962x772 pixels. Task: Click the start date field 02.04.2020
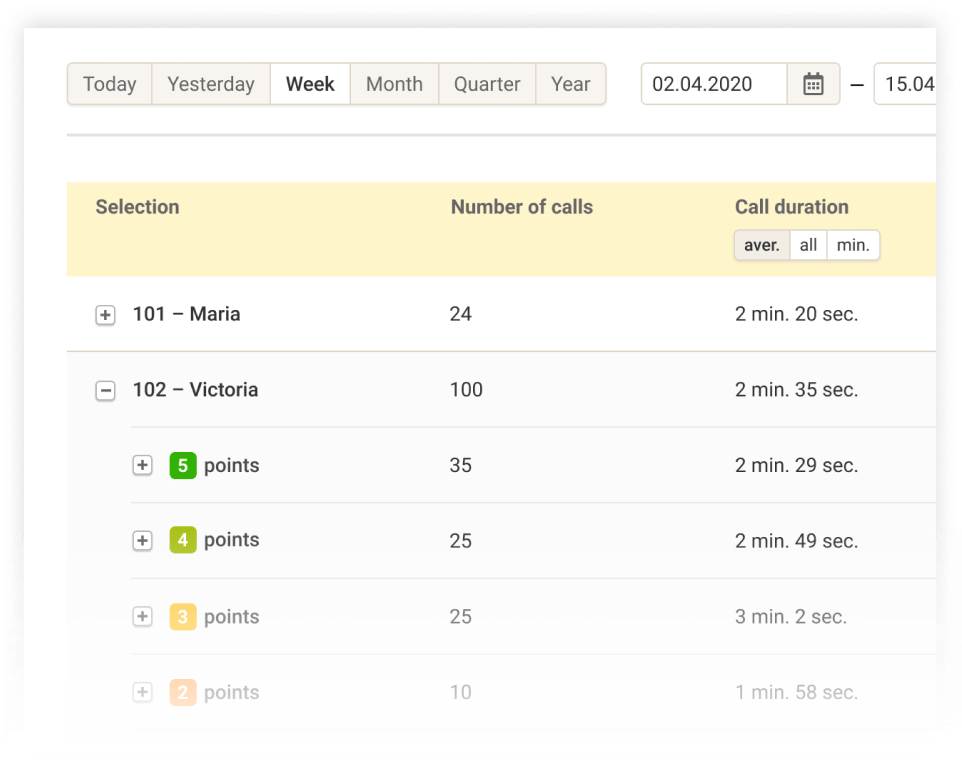(714, 85)
